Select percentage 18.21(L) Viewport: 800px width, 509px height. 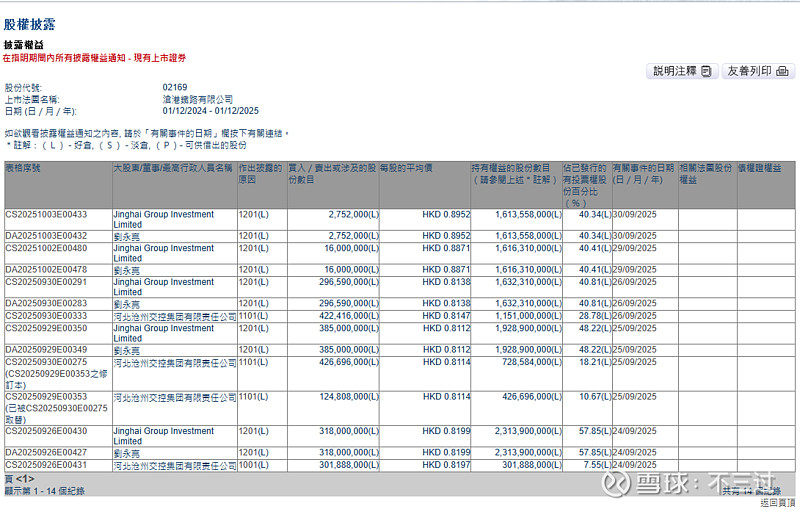595,362
